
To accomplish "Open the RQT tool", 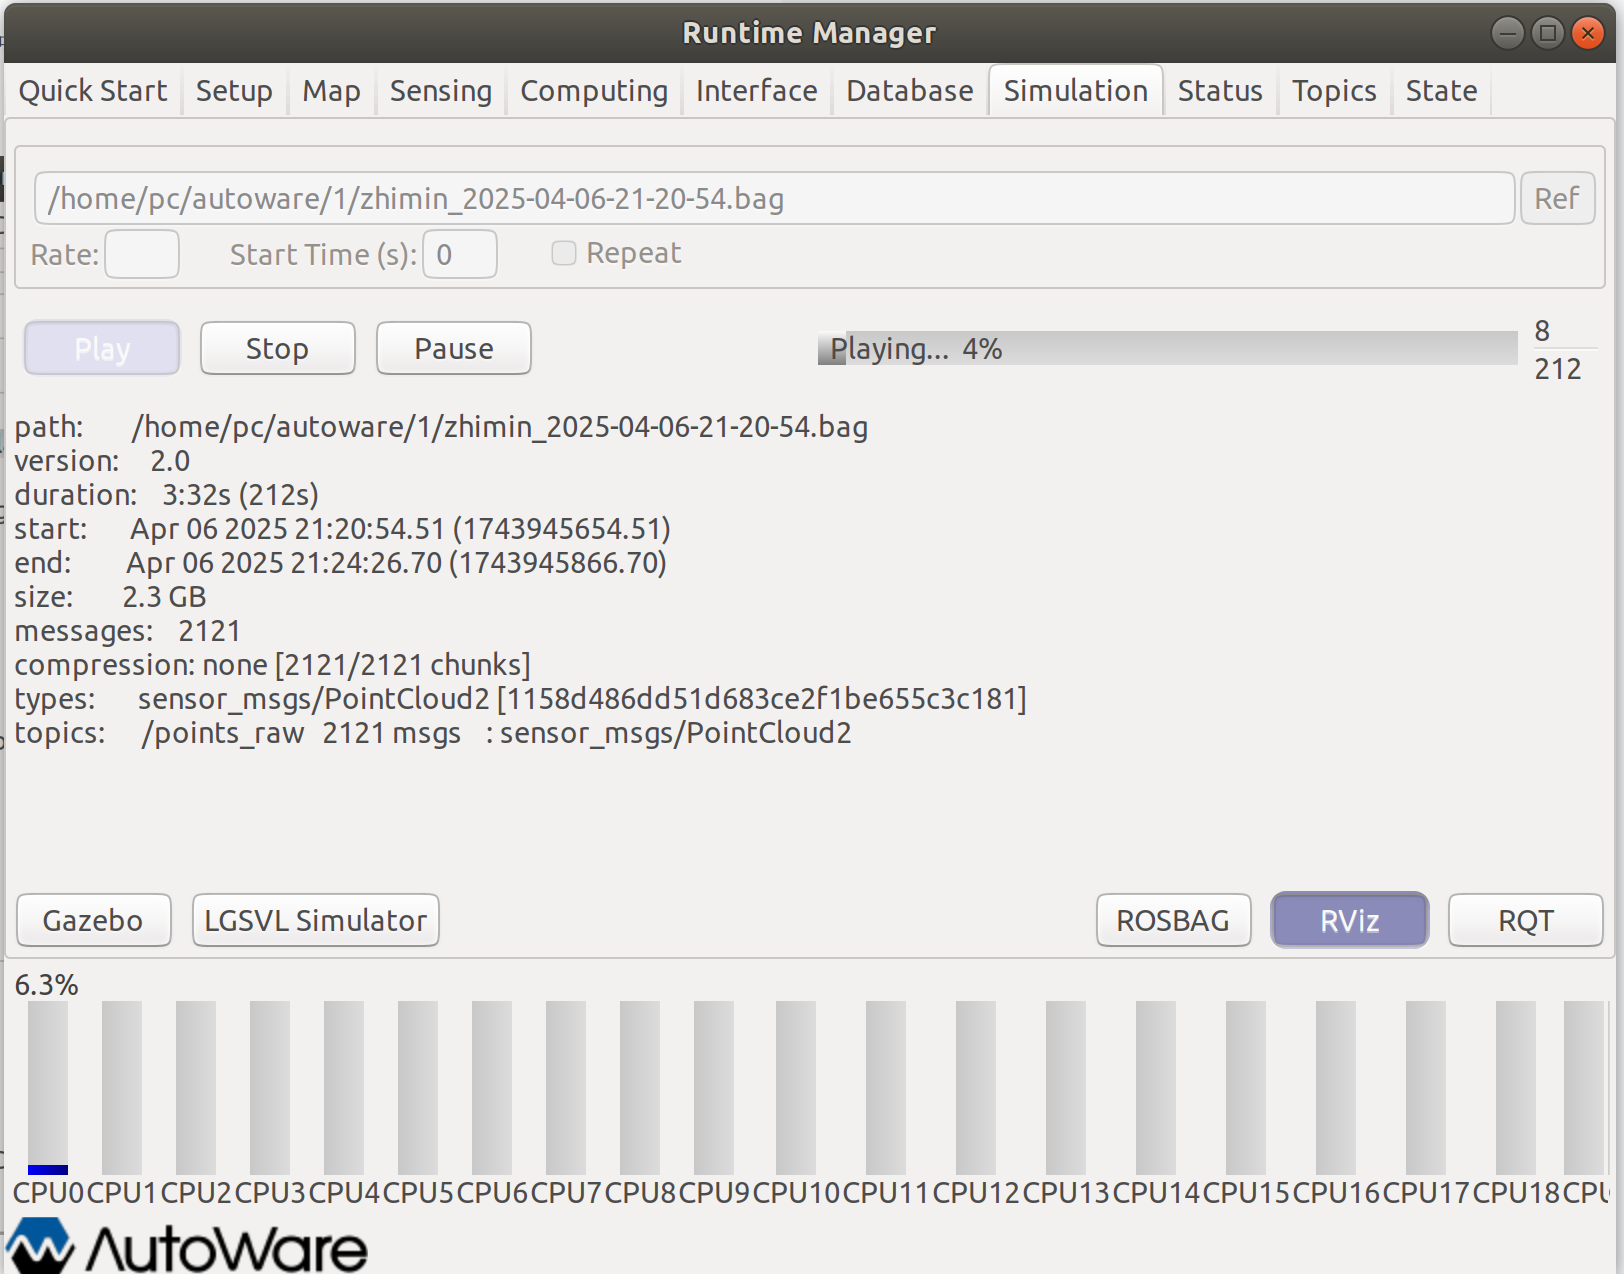I will 1525,920.
